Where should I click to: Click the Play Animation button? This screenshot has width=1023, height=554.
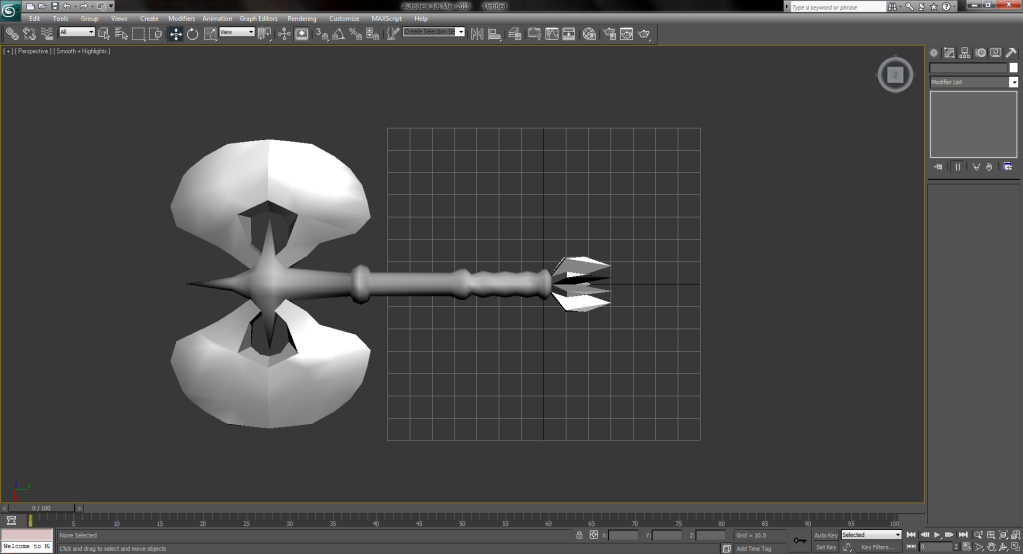937,535
